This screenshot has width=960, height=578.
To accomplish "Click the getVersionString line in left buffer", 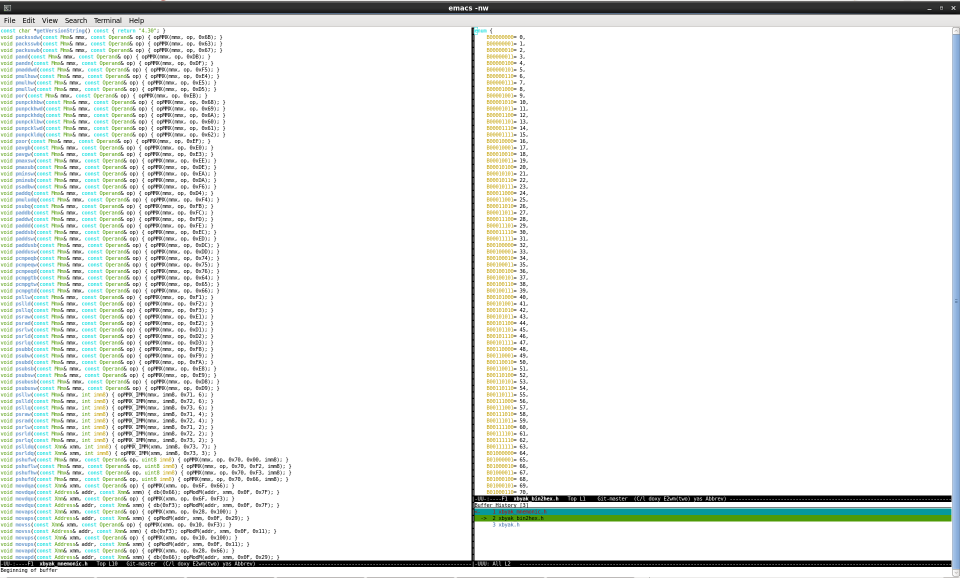I will pos(83,31).
